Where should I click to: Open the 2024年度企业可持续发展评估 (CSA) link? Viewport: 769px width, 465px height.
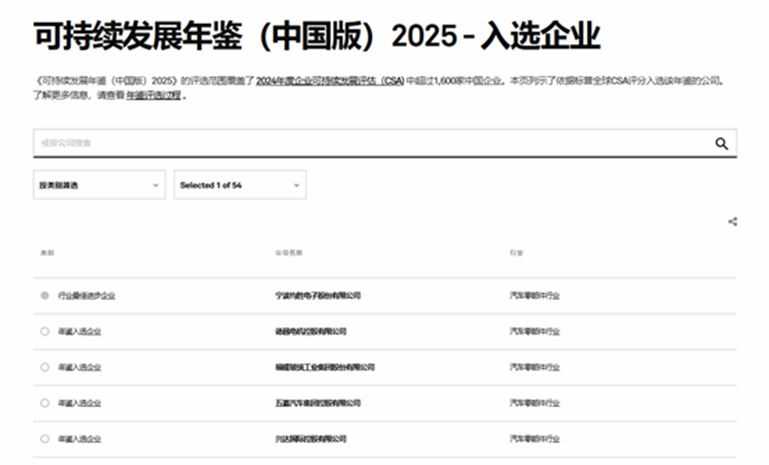point(329,80)
